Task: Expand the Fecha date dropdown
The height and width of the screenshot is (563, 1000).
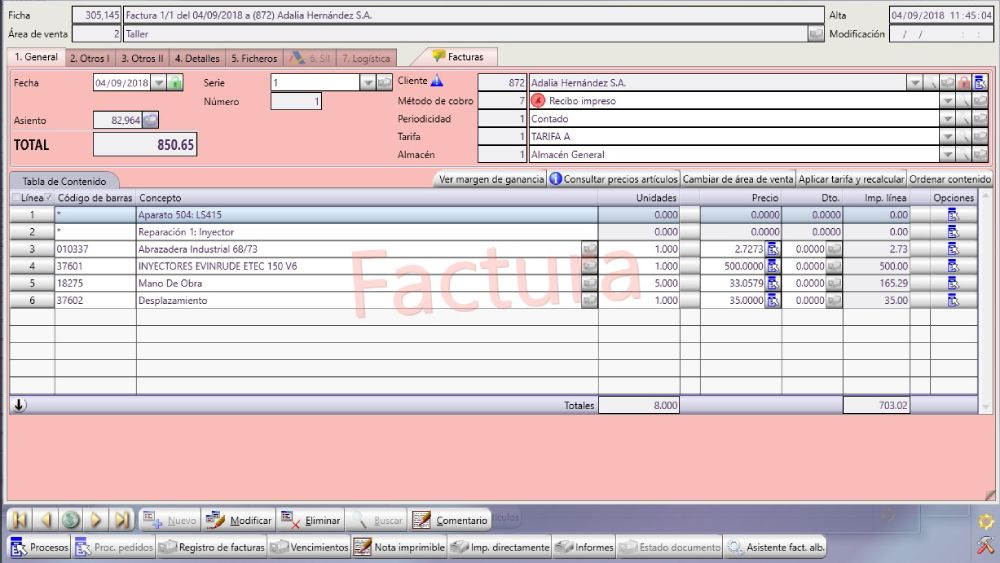Action: [x=159, y=83]
